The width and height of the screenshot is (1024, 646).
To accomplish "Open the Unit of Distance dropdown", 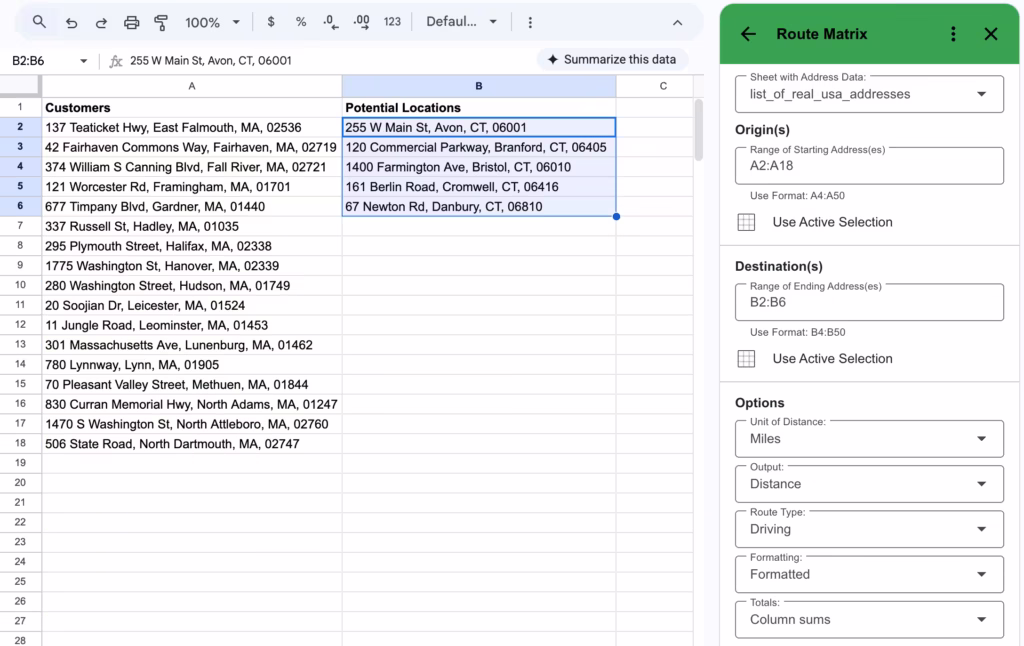I will [x=868, y=438].
